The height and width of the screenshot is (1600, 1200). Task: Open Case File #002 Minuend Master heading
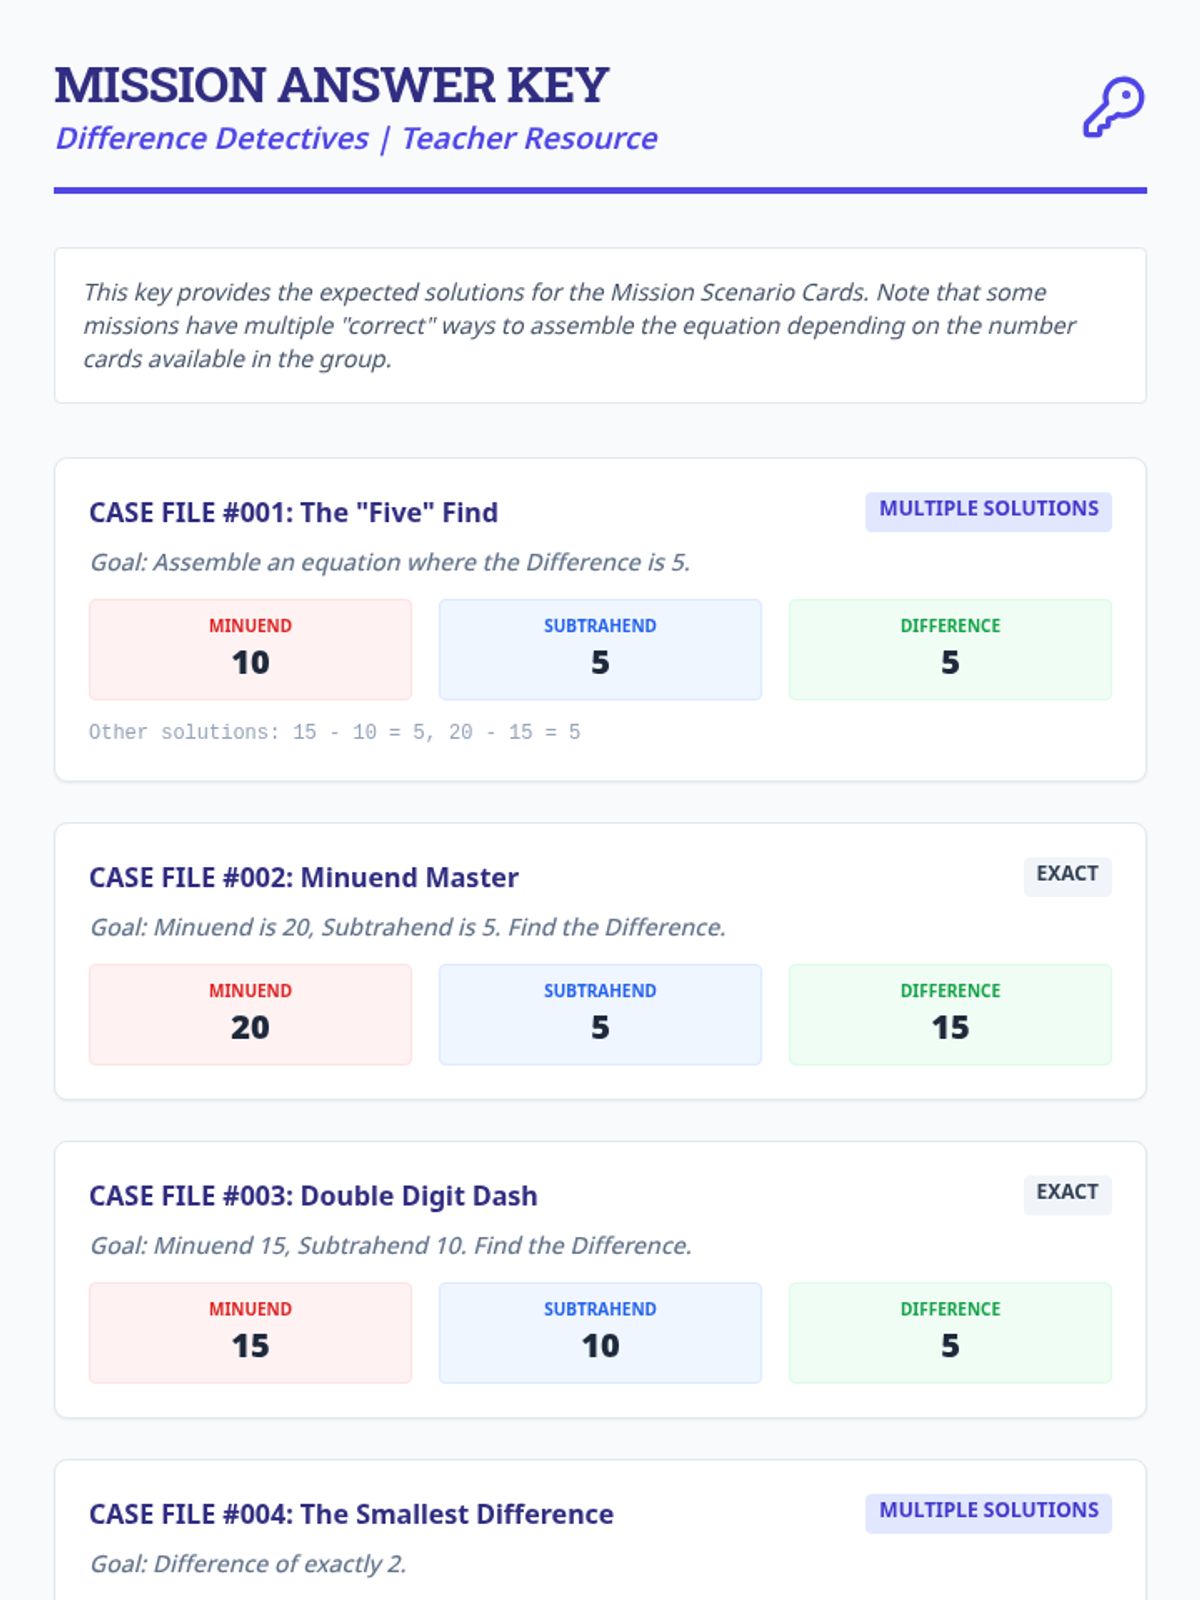(304, 878)
